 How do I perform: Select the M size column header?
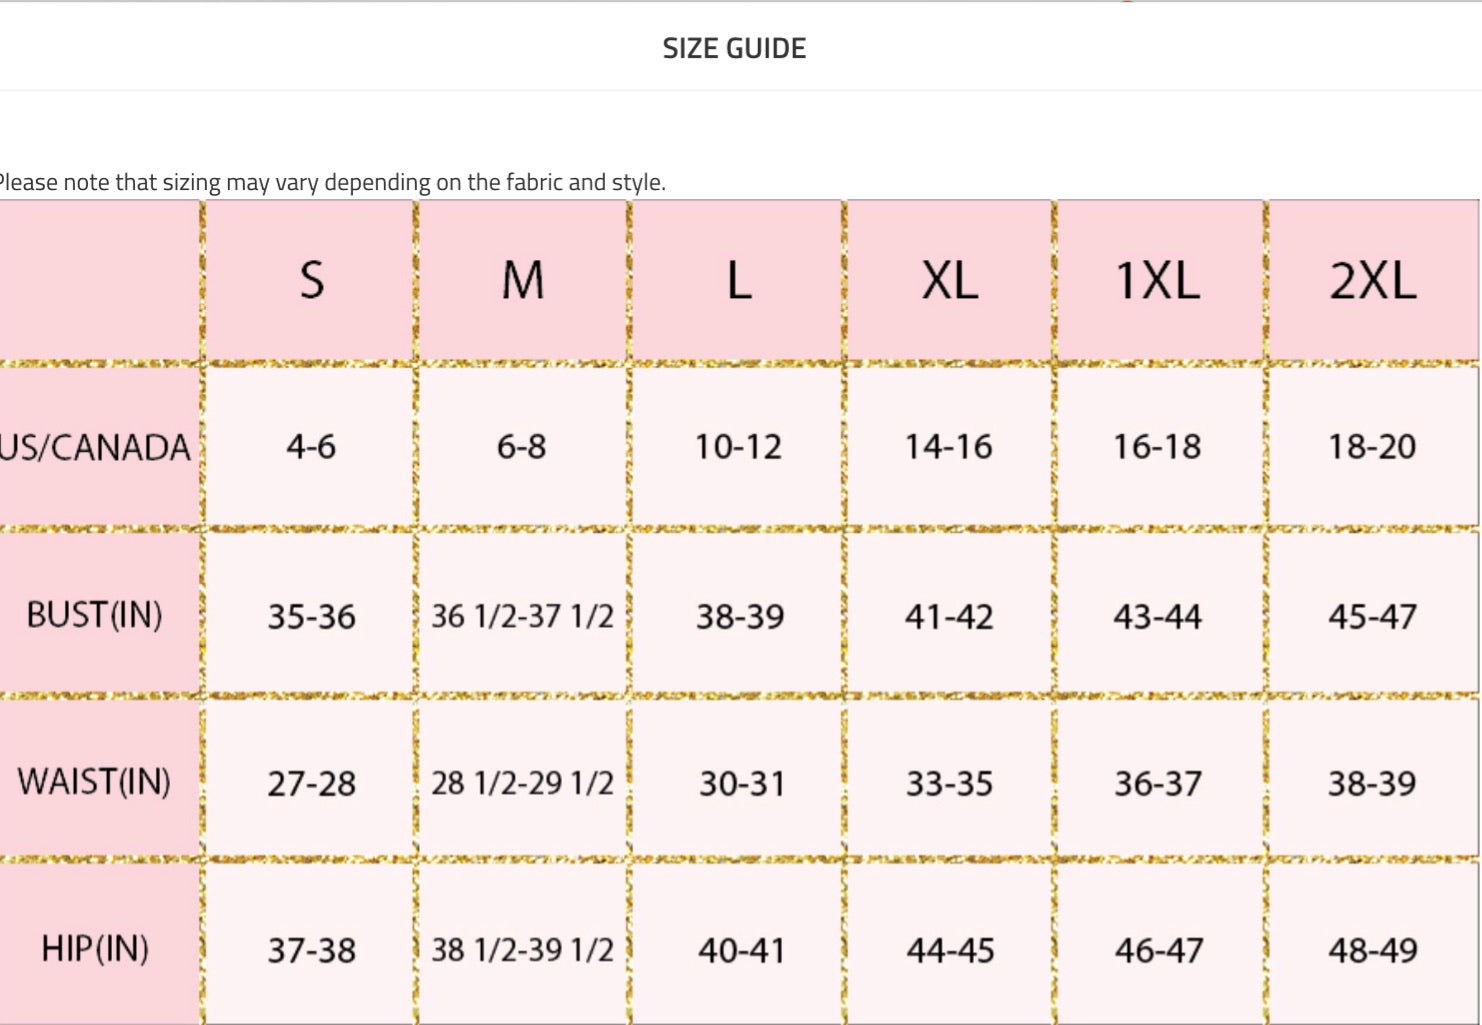pos(522,280)
